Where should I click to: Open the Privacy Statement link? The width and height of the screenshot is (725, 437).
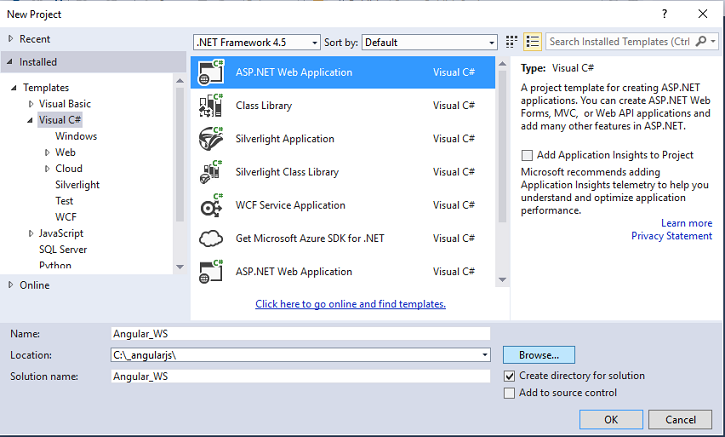[672, 236]
